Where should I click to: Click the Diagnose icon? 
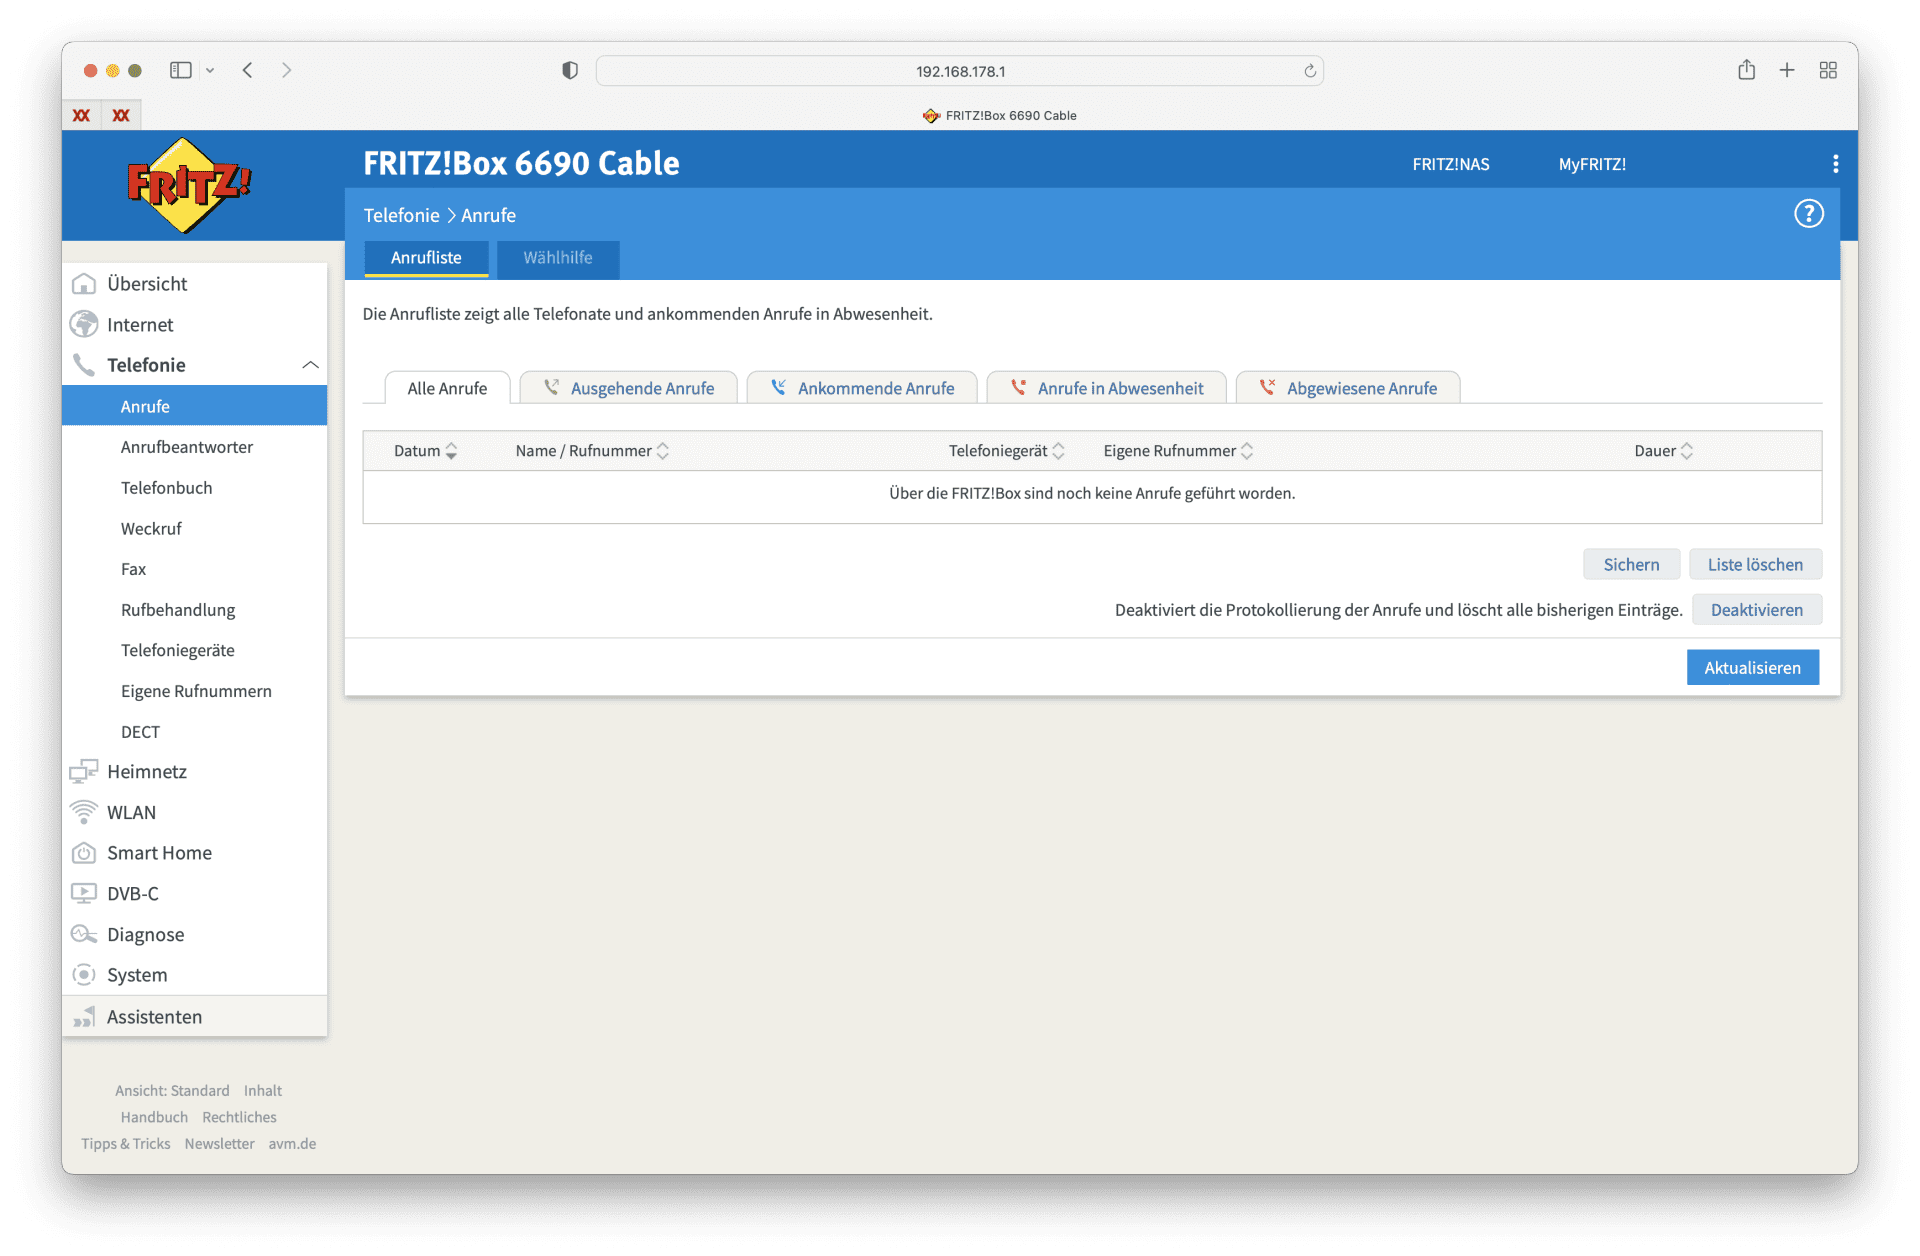click(84, 934)
